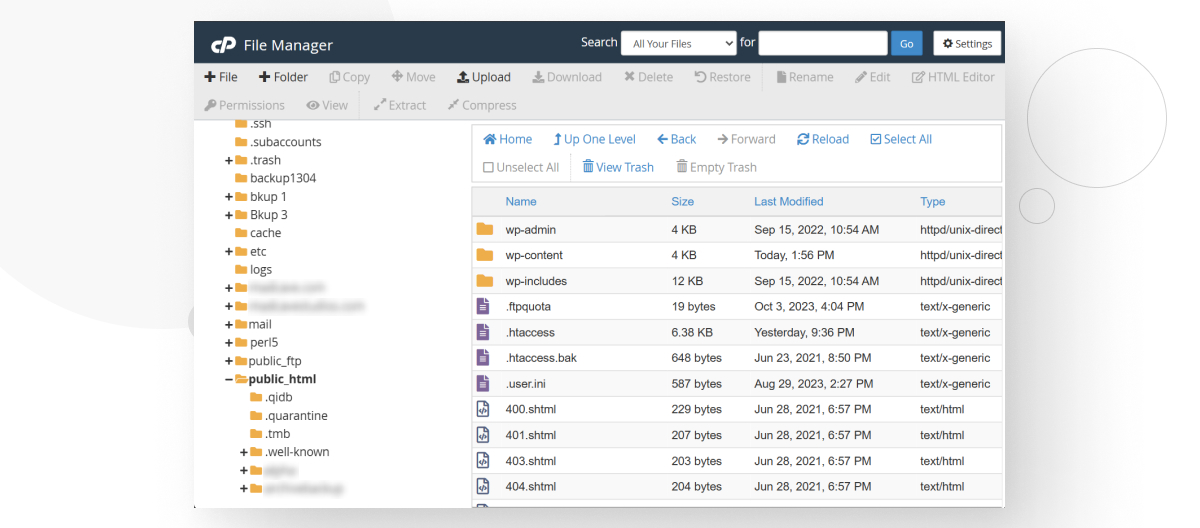Click the Reload icon

point(803,140)
